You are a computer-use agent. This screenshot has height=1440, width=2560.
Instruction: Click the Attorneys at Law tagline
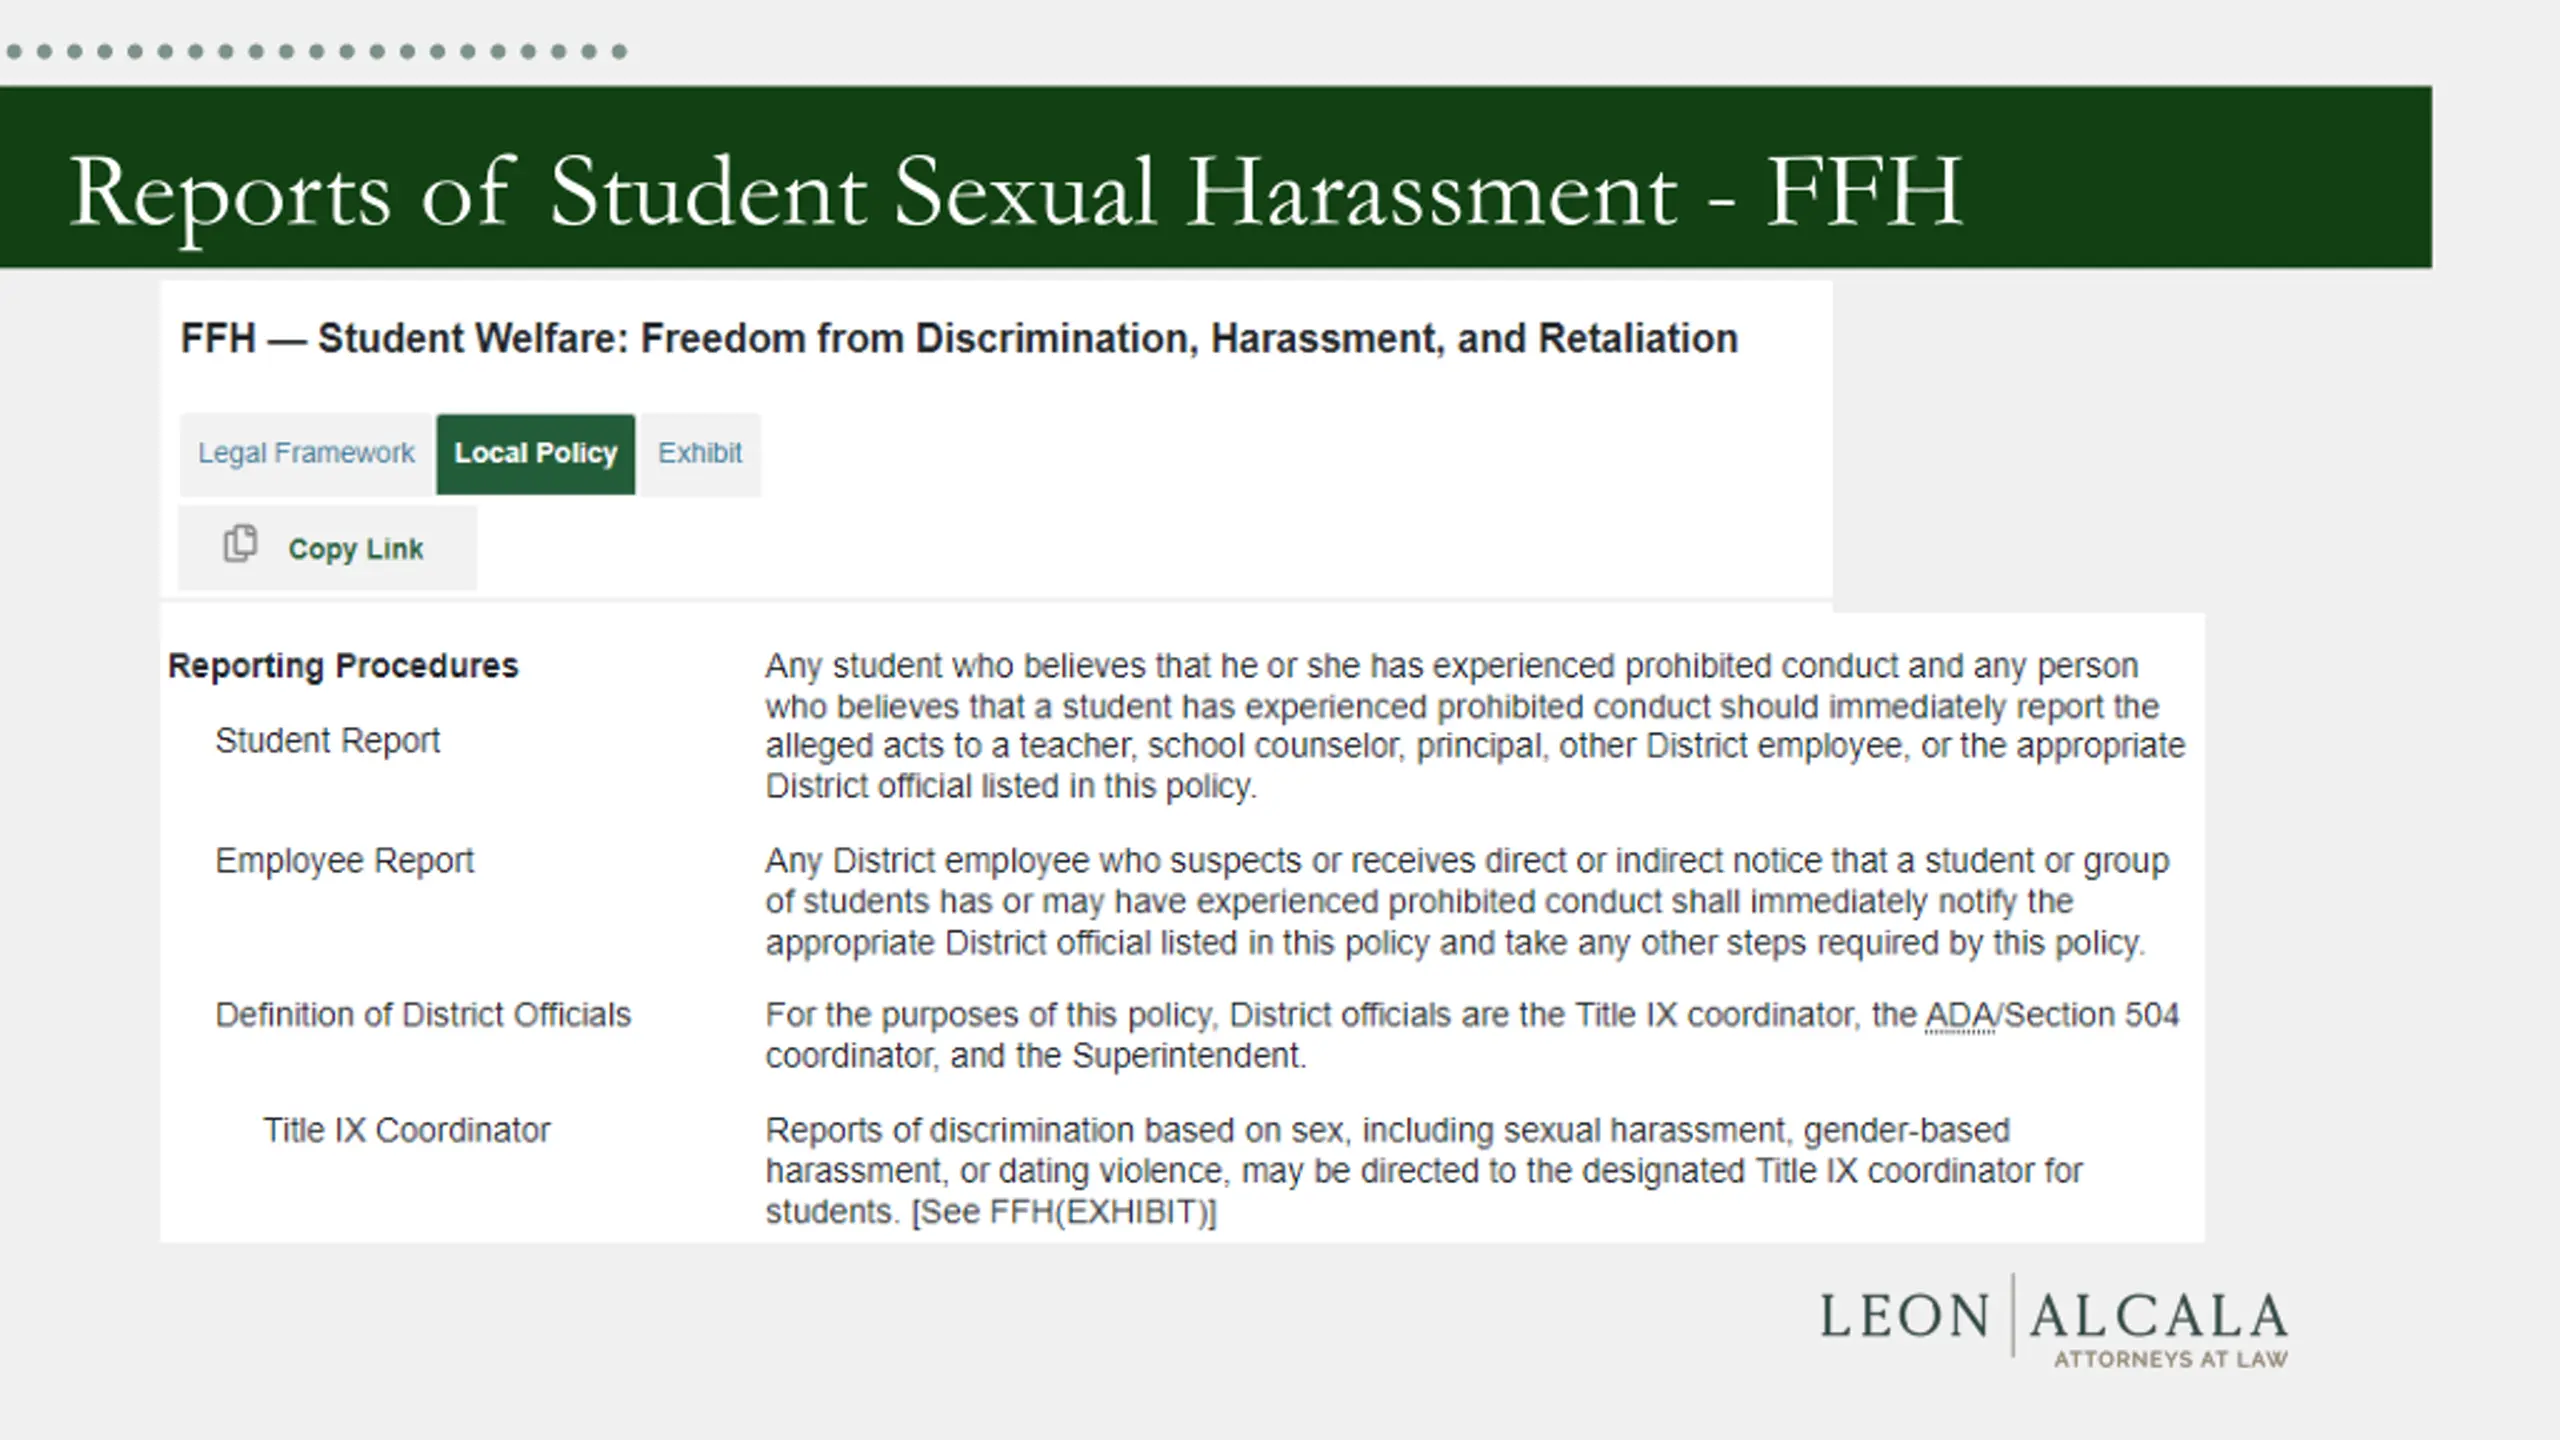click(2170, 1359)
